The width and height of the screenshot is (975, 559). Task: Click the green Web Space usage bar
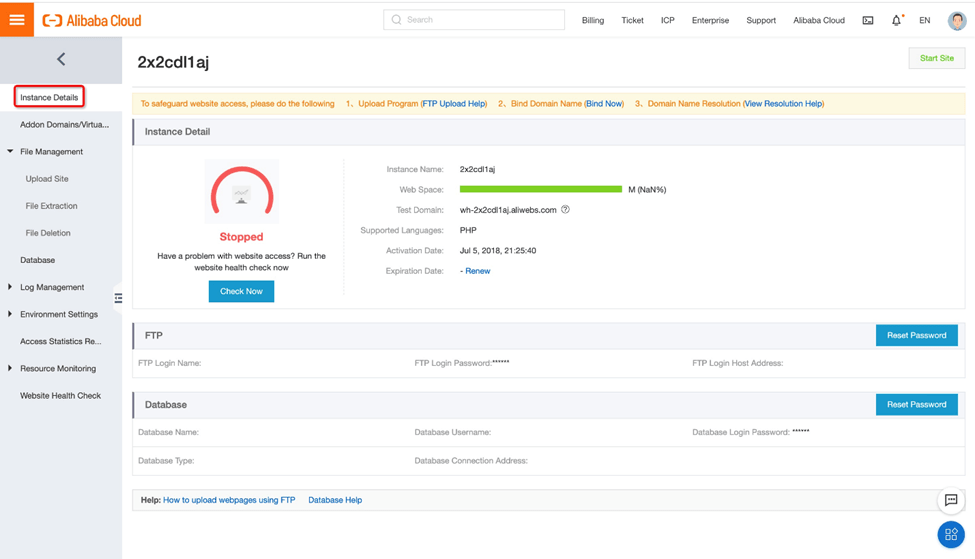540,189
